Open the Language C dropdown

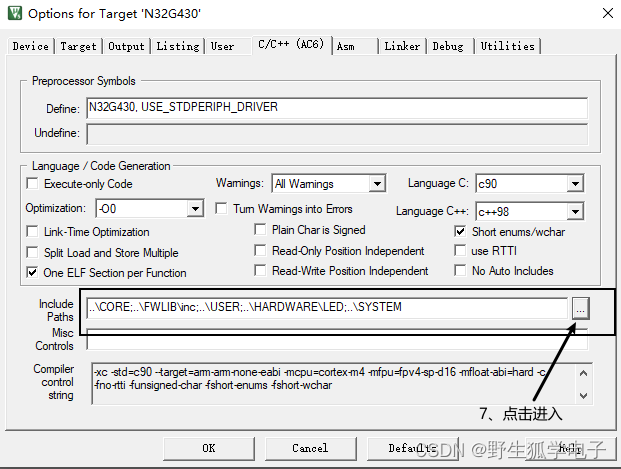click(x=575, y=184)
